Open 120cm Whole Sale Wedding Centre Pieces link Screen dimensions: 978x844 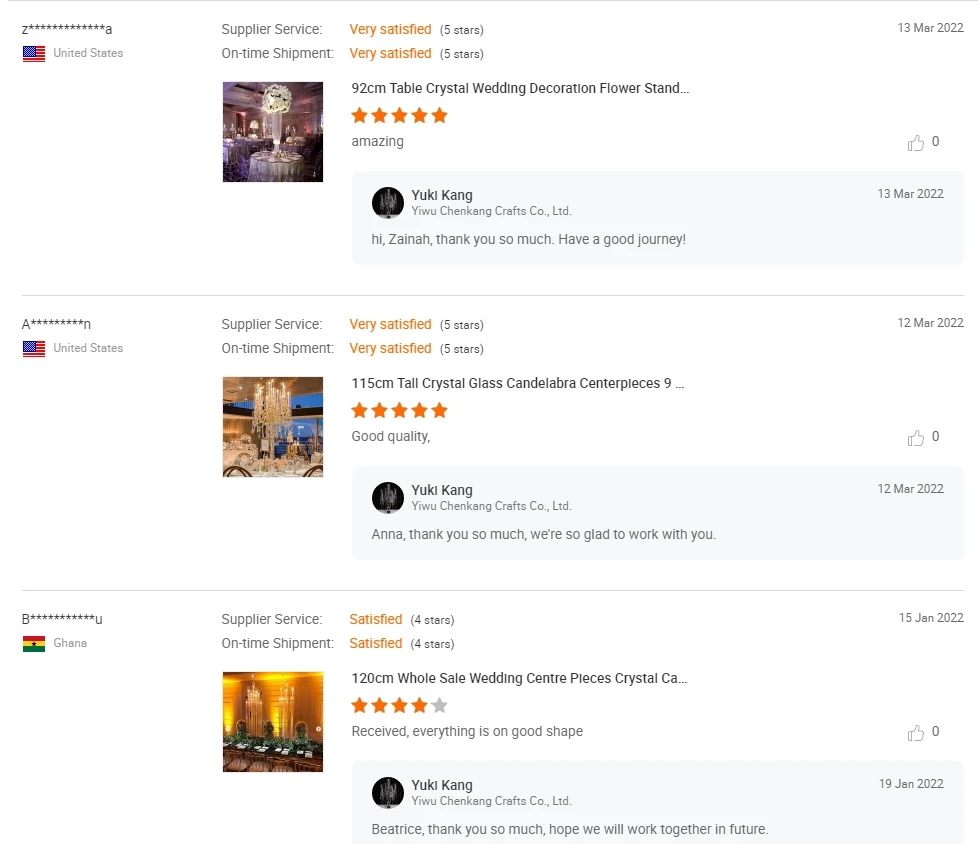[x=519, y=678]
